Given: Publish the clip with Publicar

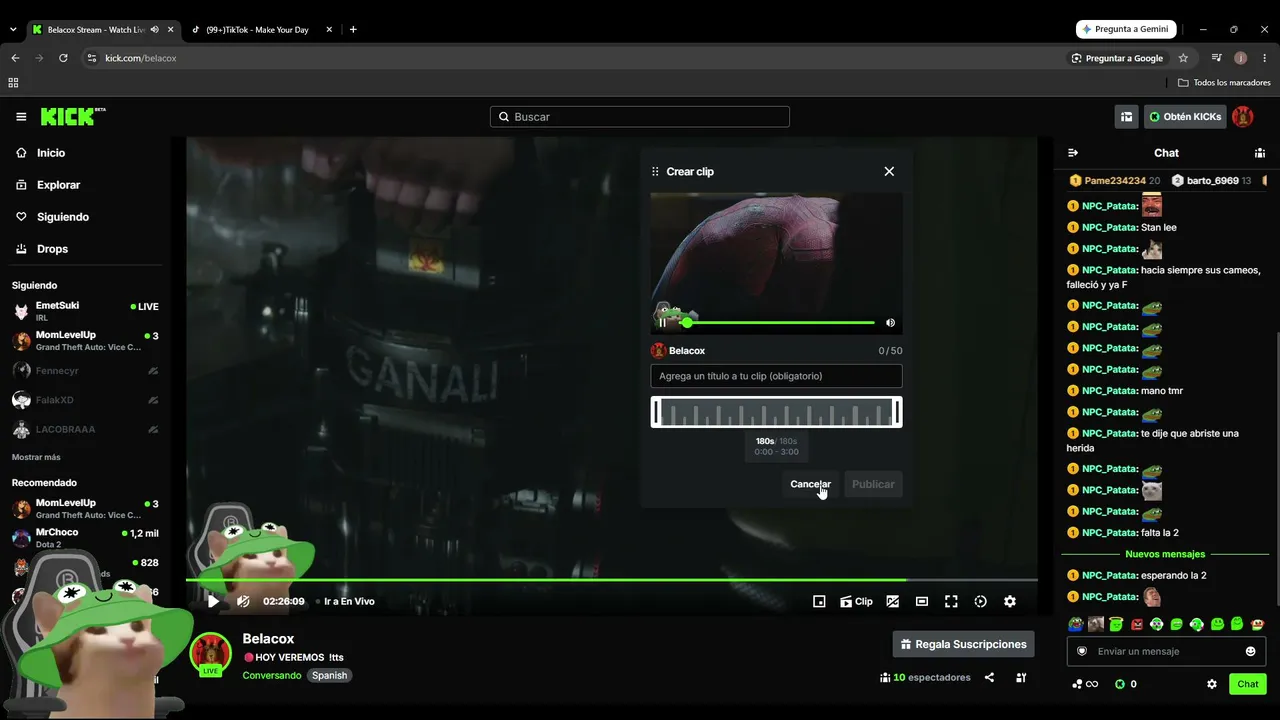Looking at the screenshot, I should (873, 484).
